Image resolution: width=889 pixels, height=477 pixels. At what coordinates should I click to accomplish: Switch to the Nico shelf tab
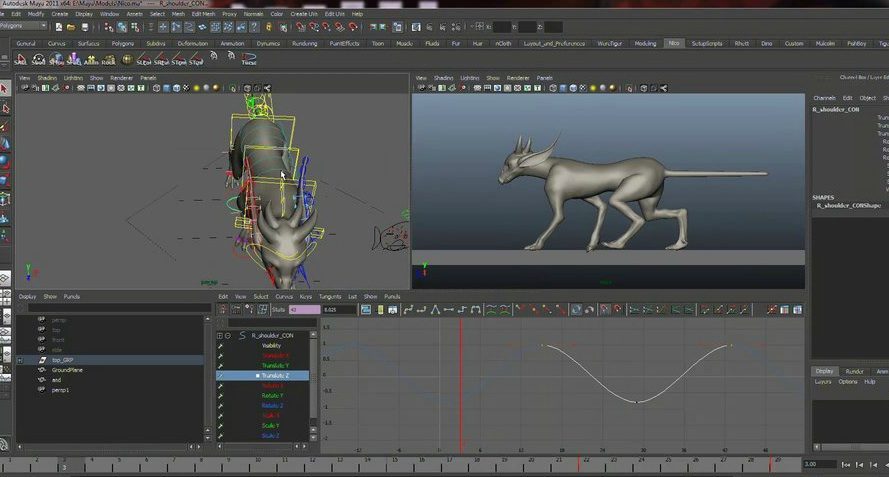click(674, 43)
